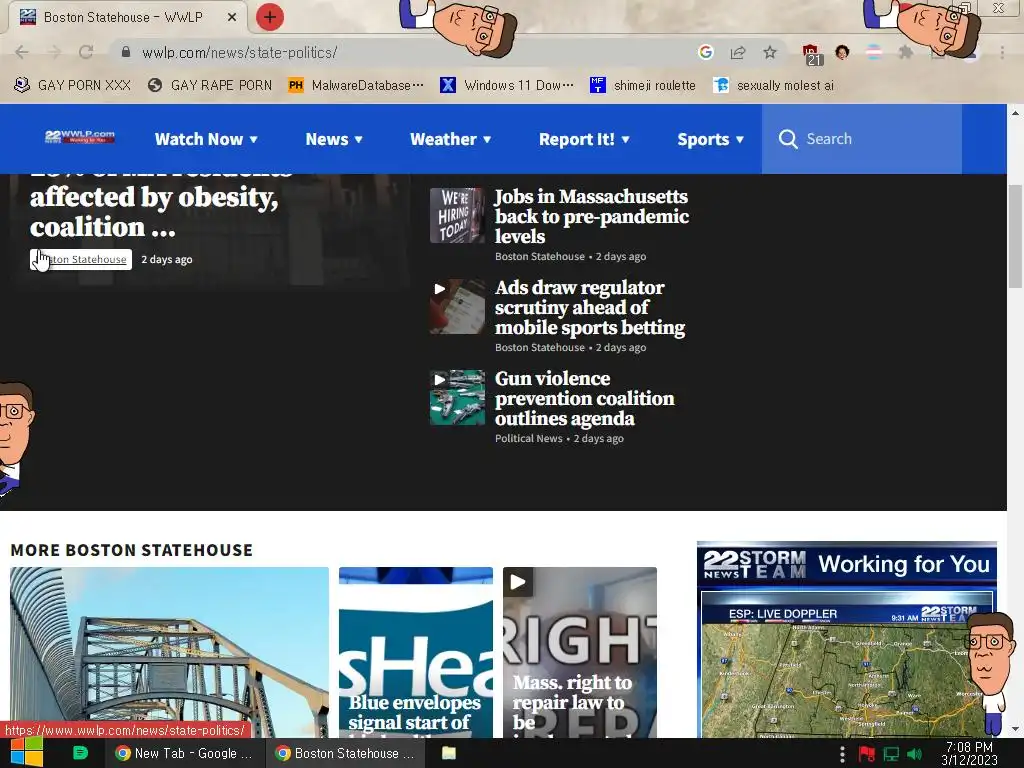This screenshot has width=1024, height=768.
Task: Open Gun violence prevention coalition article
Action: pos(584,398)
